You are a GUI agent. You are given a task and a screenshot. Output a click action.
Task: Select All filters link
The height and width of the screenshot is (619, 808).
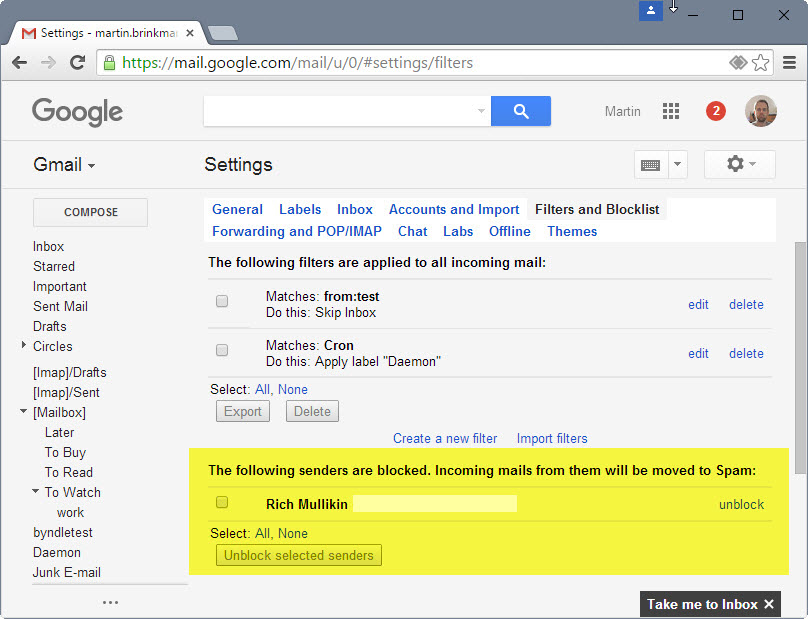pos(262,390)
